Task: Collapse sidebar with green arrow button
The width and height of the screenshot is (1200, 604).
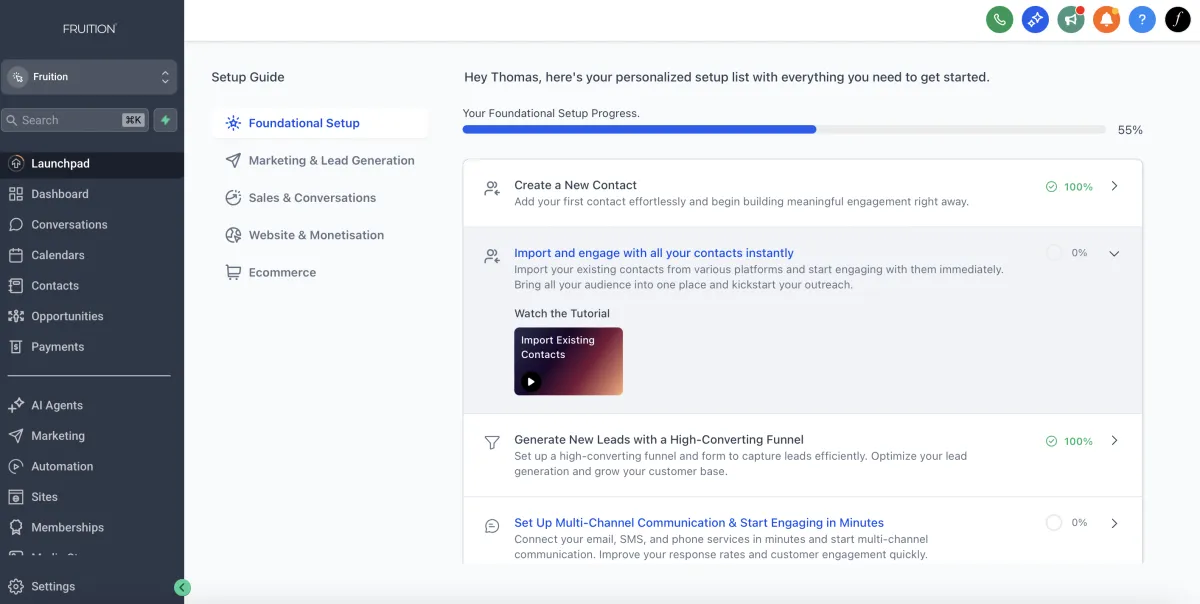Action: pyautogui.click(x=182, y=588)
